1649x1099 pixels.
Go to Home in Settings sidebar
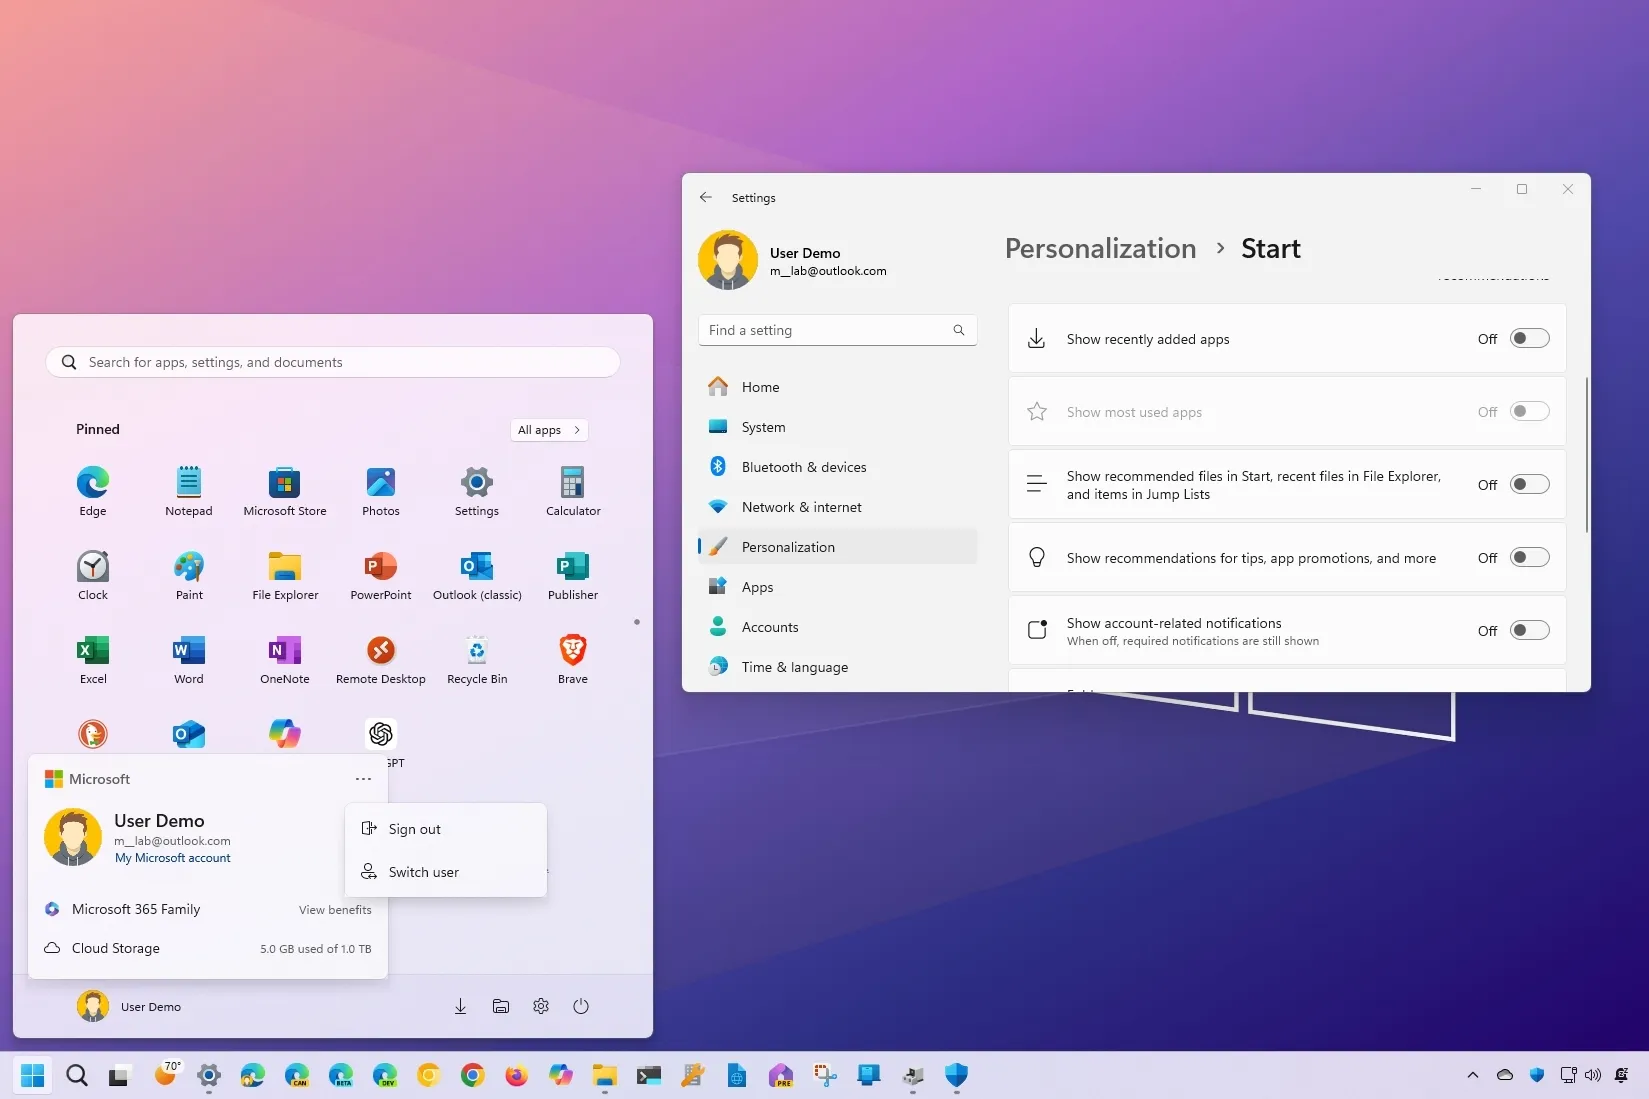click(837, 387)
